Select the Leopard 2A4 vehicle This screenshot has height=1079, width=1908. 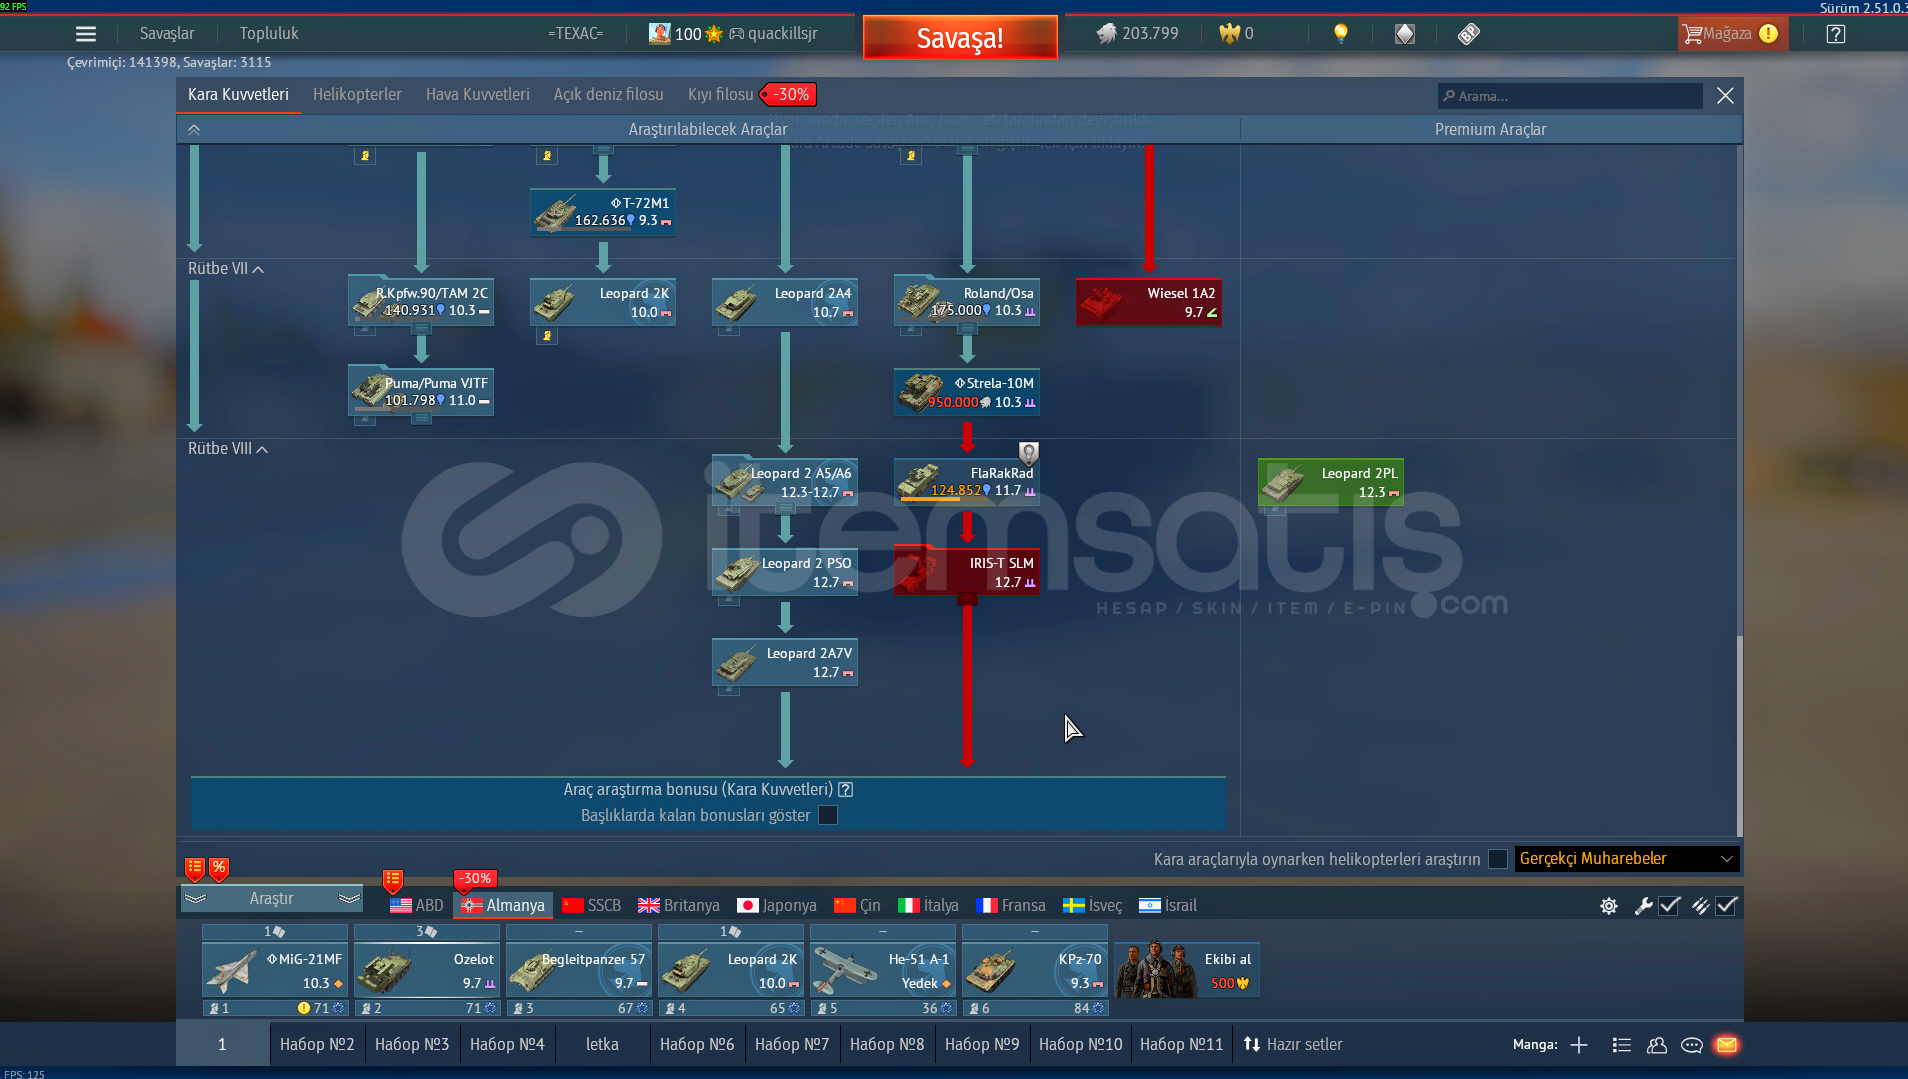pyautogui.click(x=785, y=302)
